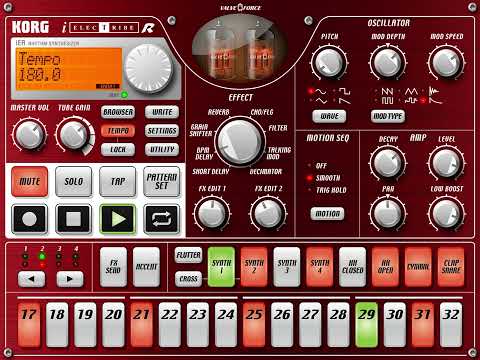Click the vacuum tubes ValveForce window
Screen dimensions: 480x360
coord(240,48)
